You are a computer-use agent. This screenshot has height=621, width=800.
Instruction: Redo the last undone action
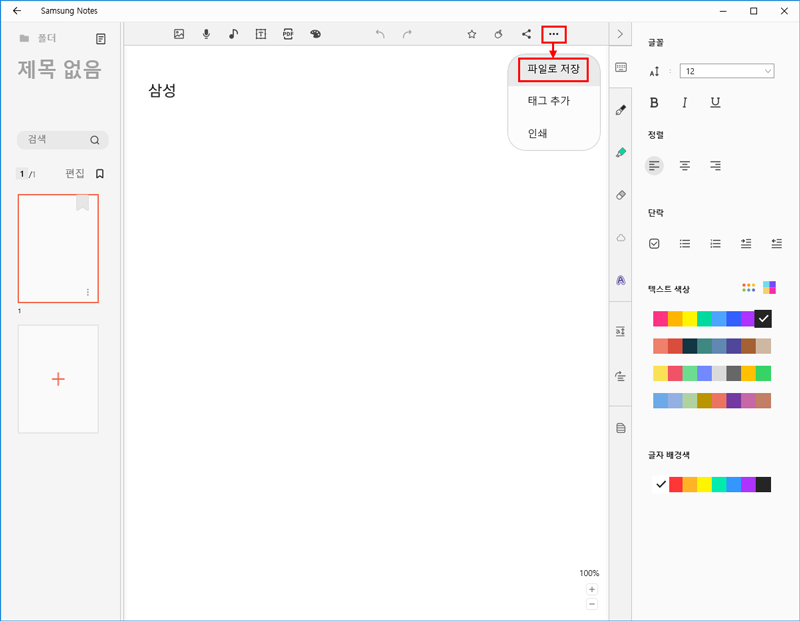pyautogui.click(x=407, y=34)
